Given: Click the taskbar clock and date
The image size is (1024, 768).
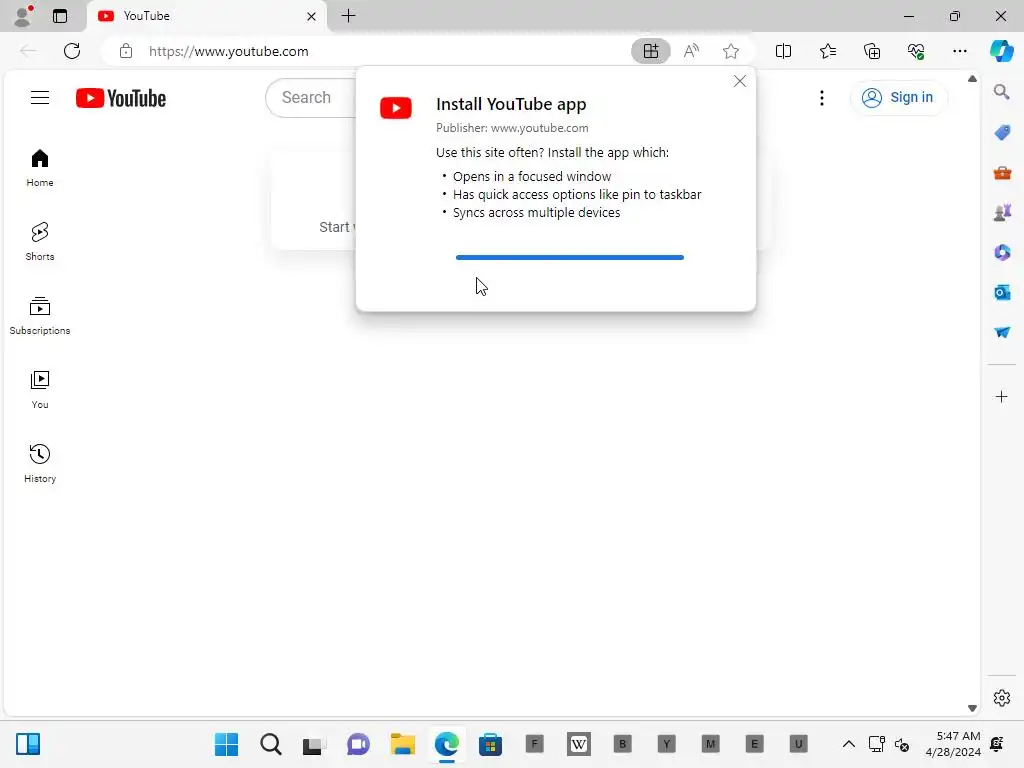Looking at the screenshot, I should [953, 744].
